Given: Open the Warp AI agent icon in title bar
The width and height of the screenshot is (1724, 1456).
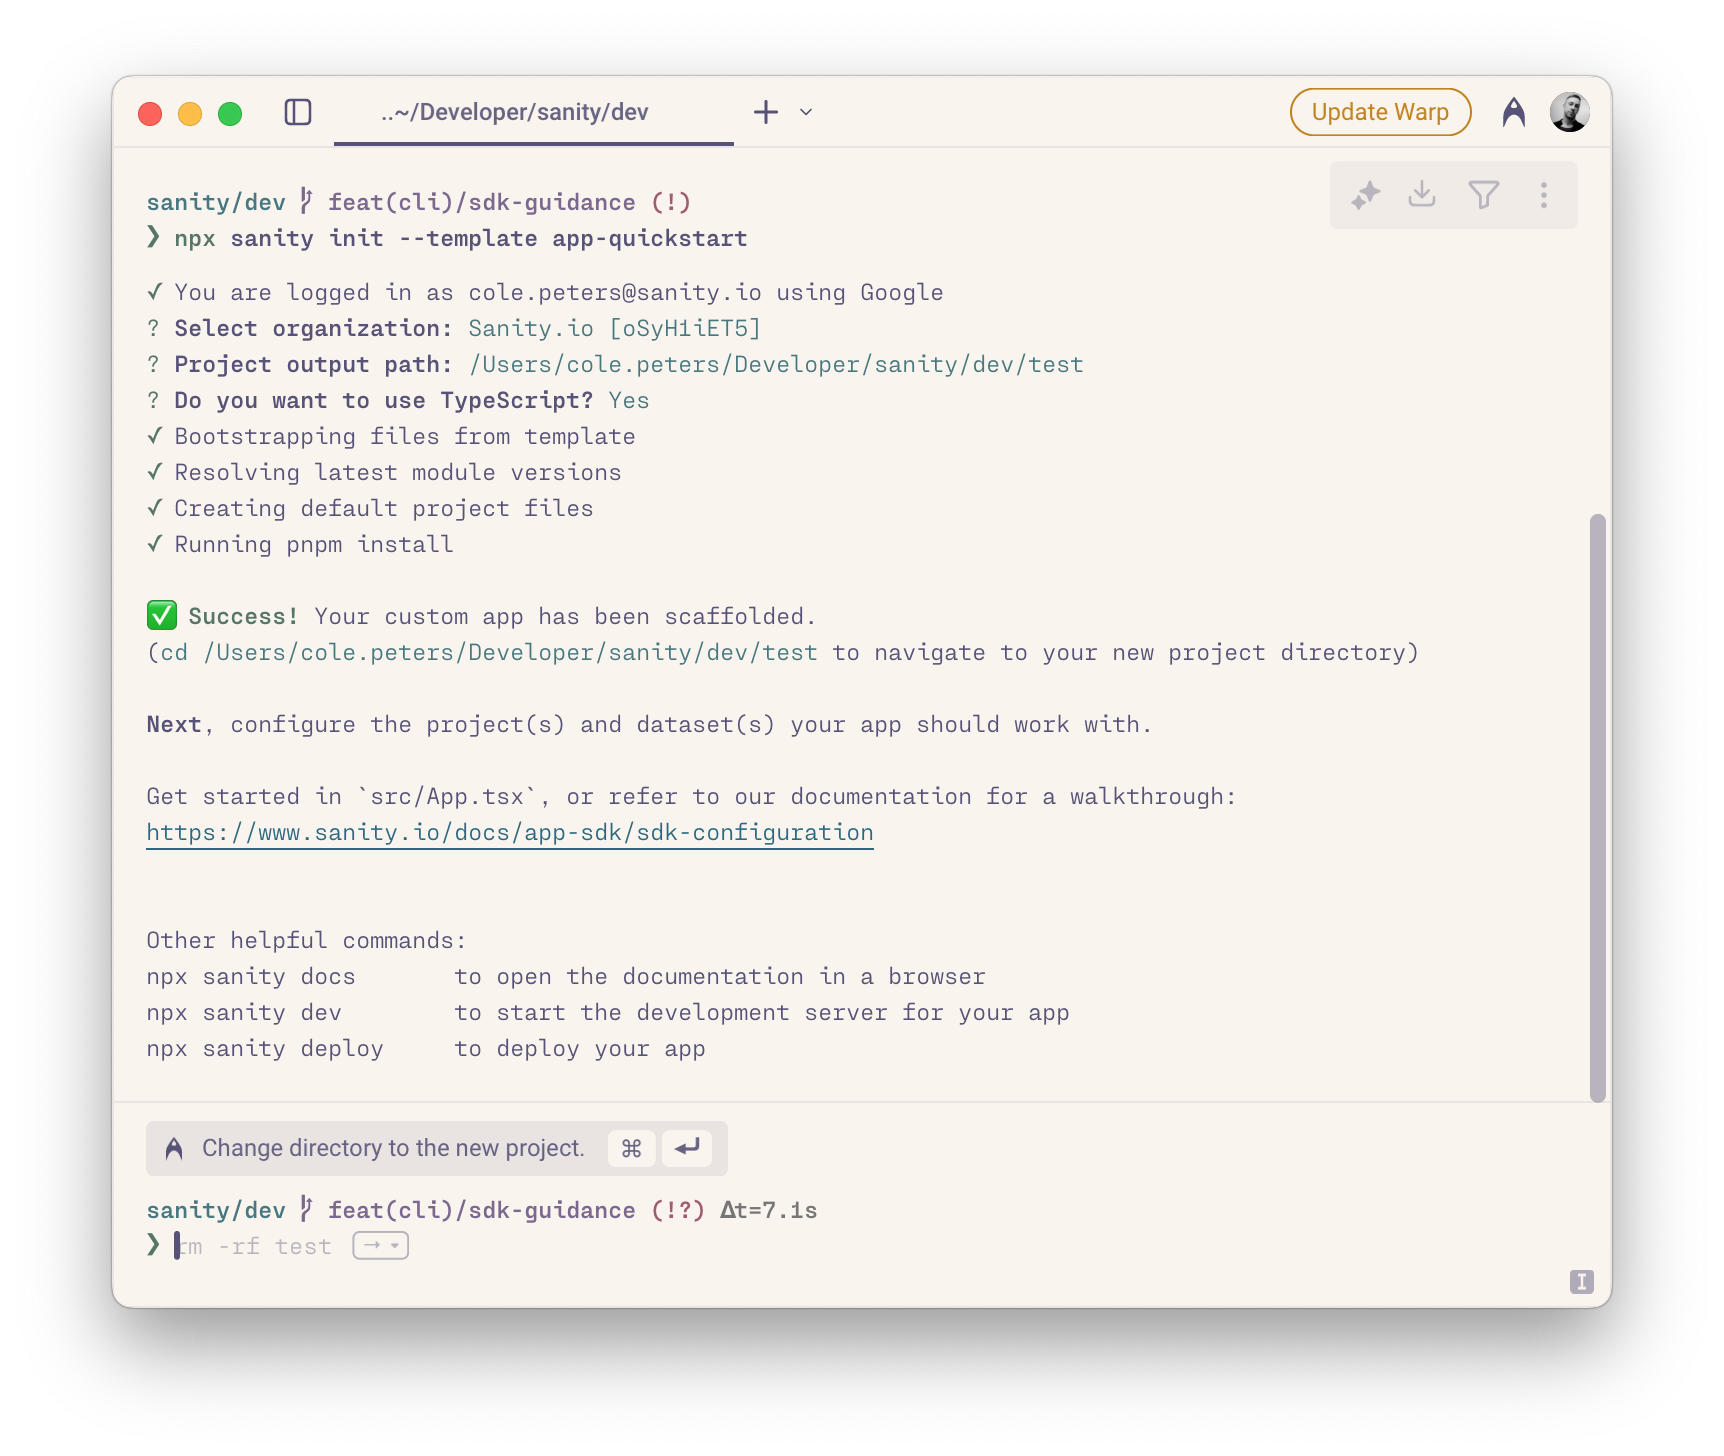Looking at the screenshot, I should click(x=1514, y=112).
